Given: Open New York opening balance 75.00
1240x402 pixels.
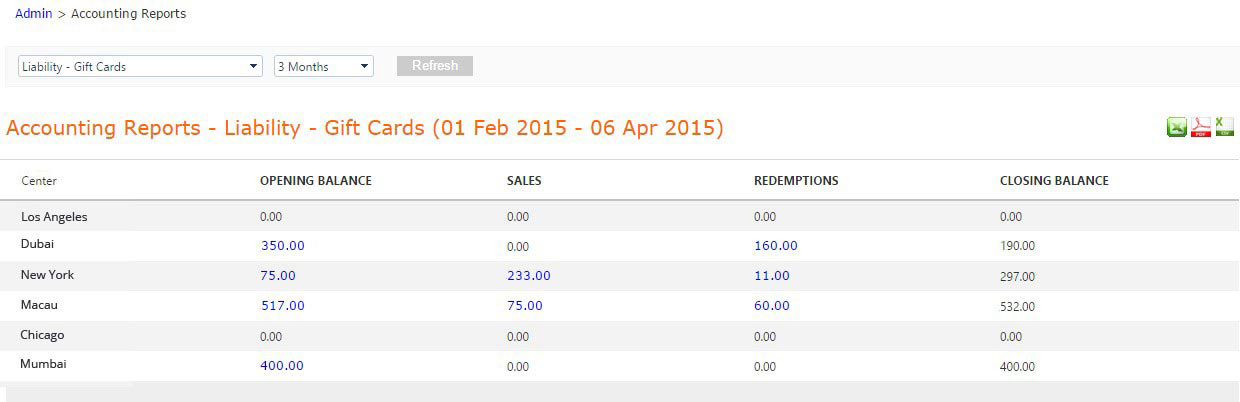Looking at the screenshot, I should pos(278,275).
